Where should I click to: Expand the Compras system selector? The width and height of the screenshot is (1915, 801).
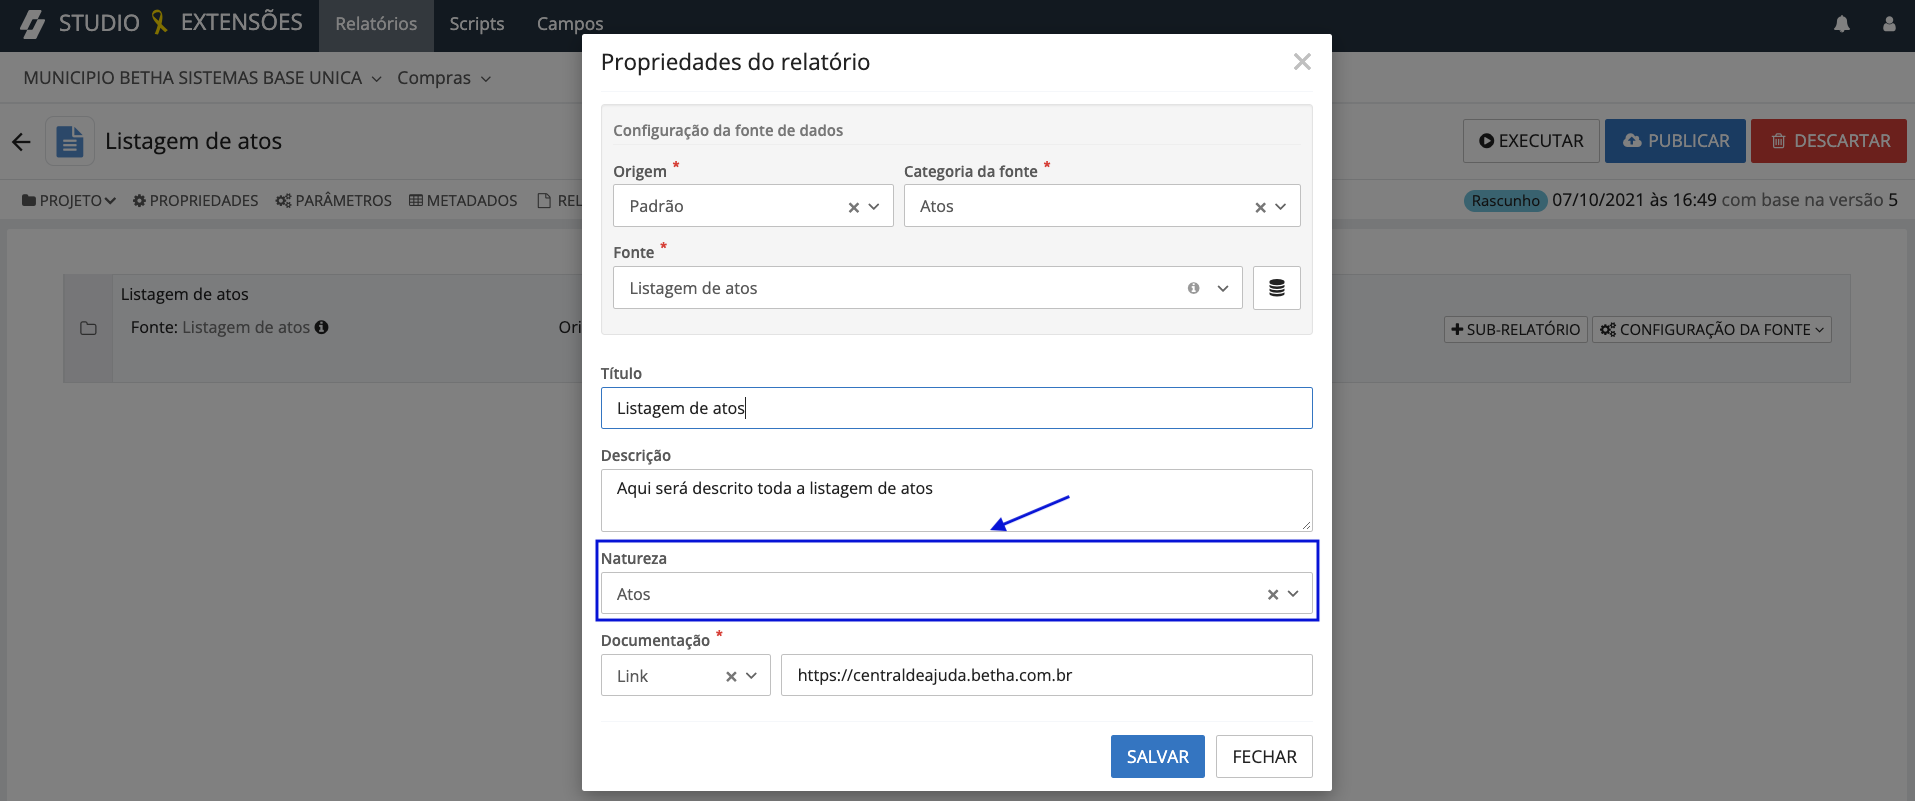click(x=444, y=78)
